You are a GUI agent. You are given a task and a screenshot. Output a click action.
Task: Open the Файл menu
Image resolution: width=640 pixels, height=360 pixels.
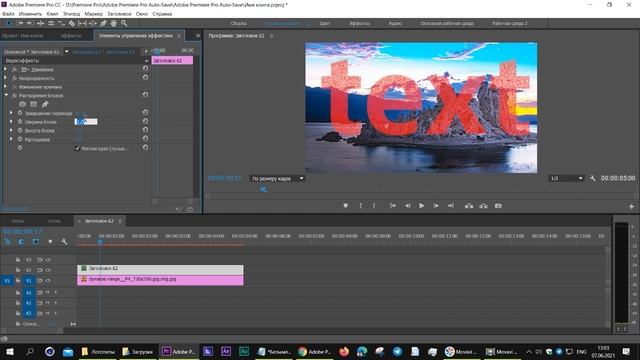tap(8, 14)
